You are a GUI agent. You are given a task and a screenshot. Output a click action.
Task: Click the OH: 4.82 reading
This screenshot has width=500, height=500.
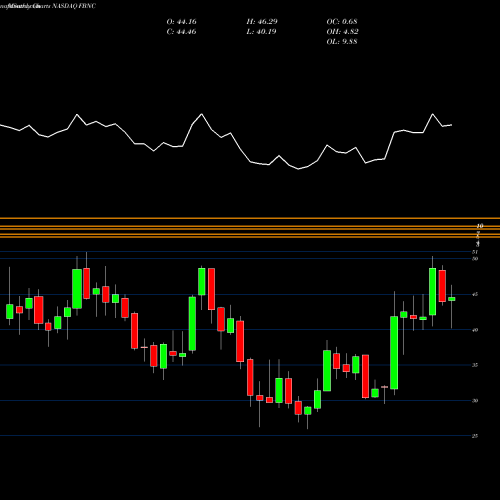coord(342,32)
